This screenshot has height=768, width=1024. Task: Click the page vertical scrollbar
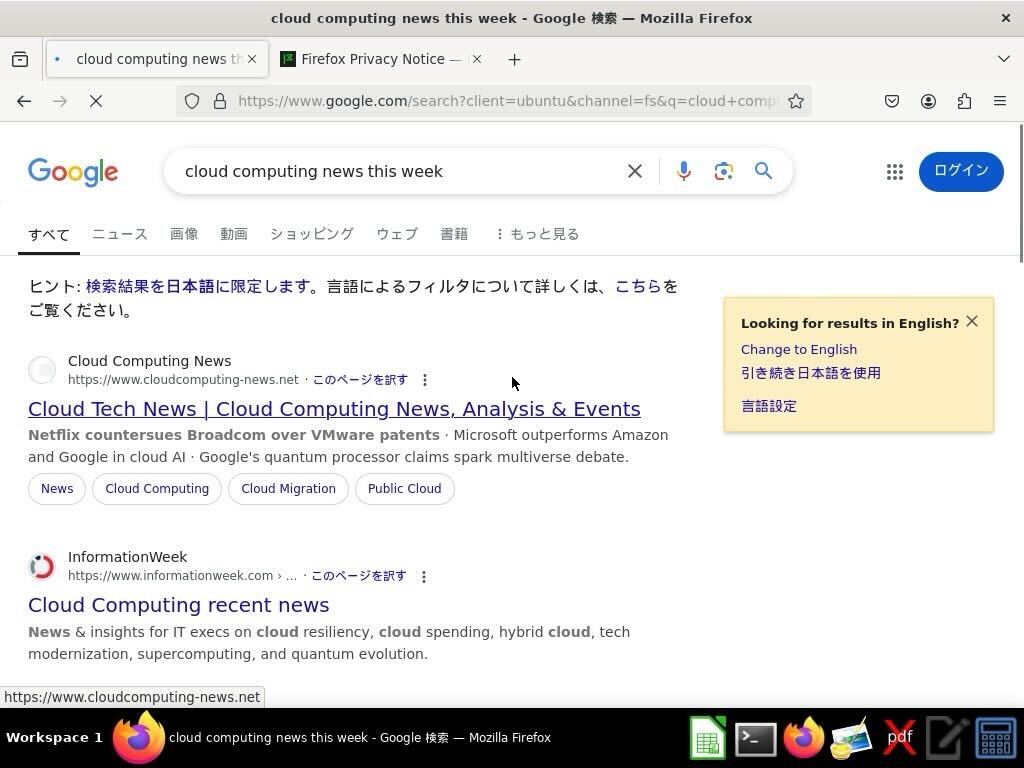point(1020,193)
